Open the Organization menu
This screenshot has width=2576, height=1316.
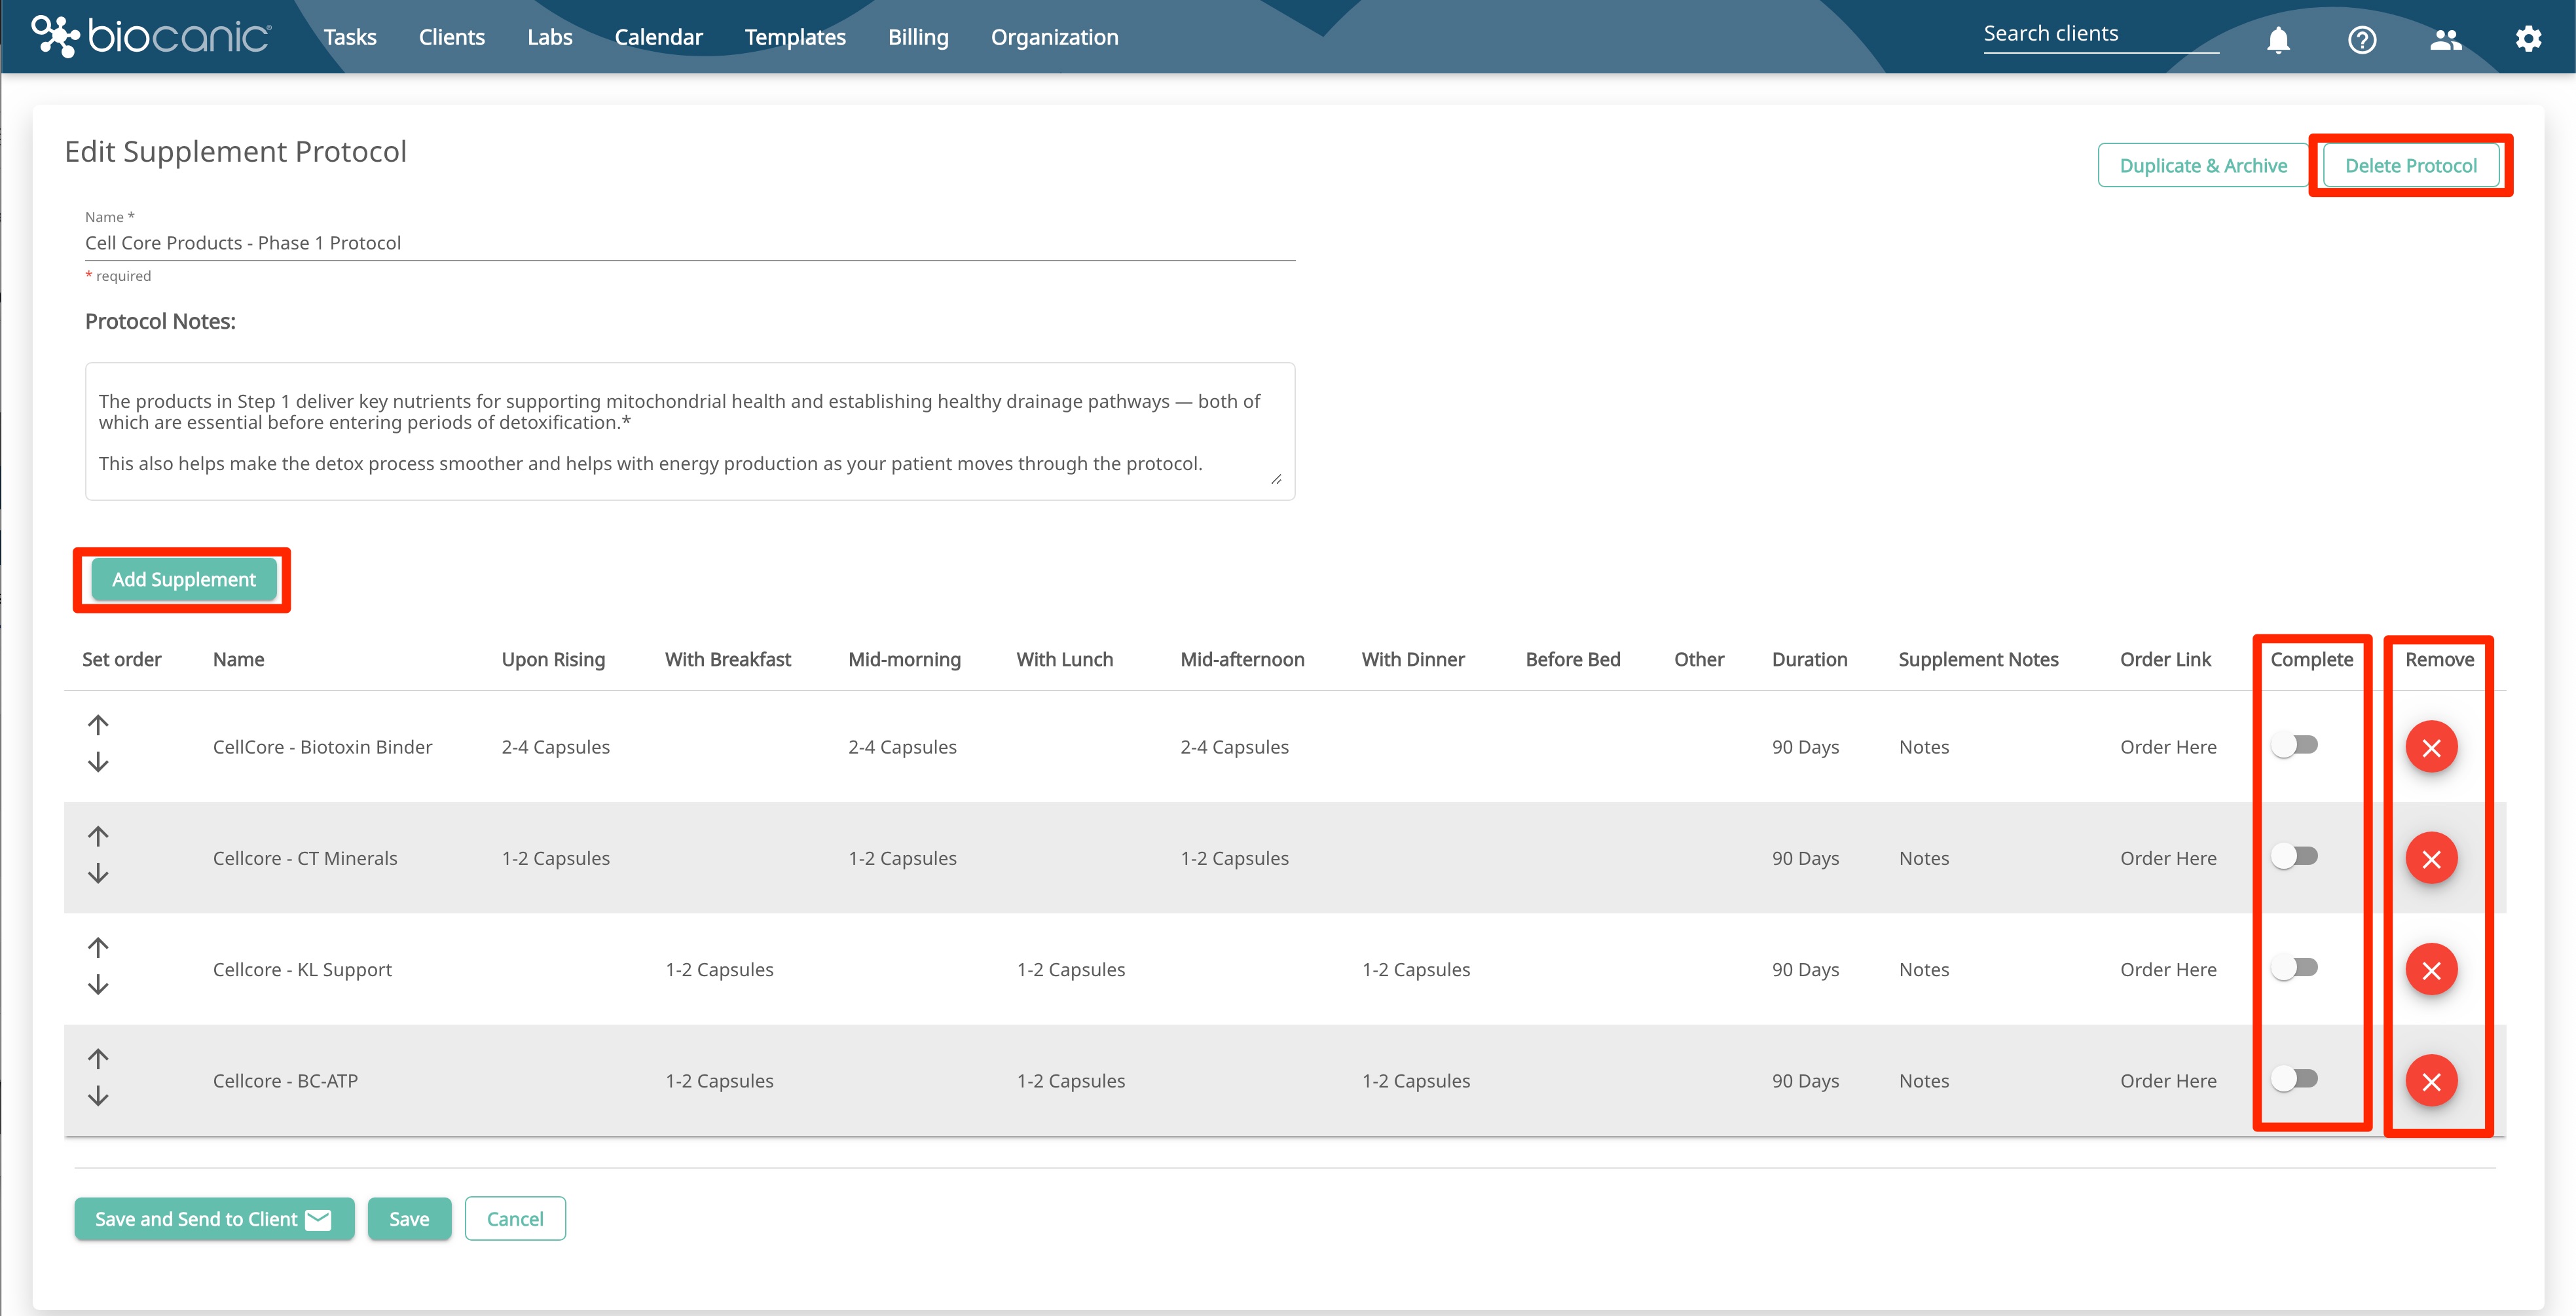coord(1054,37)
